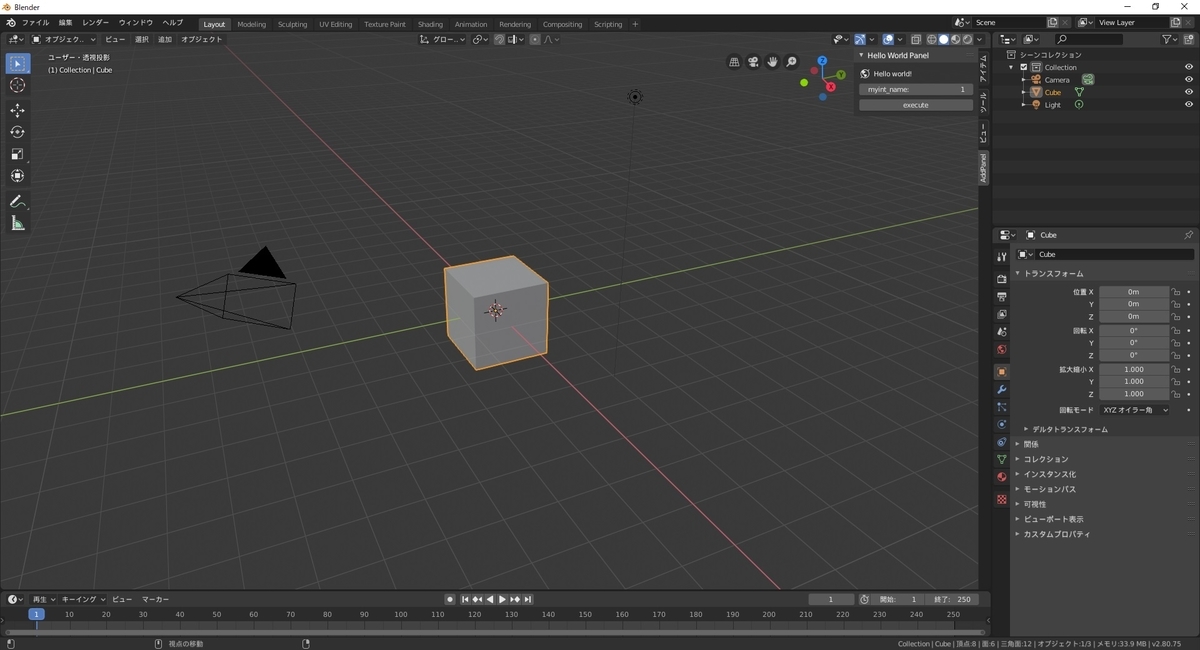1200x650 pixels.
Task: Open the Scene properties tab
Action: (1001, 332)
